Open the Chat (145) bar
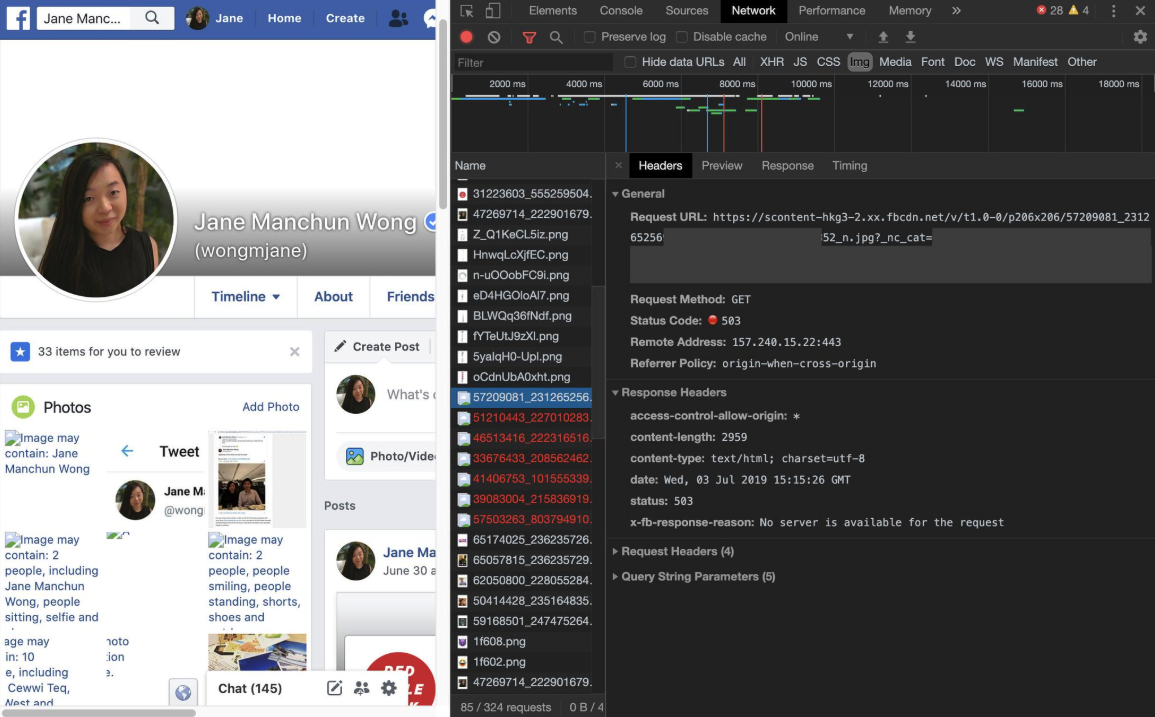 [250, 688]
